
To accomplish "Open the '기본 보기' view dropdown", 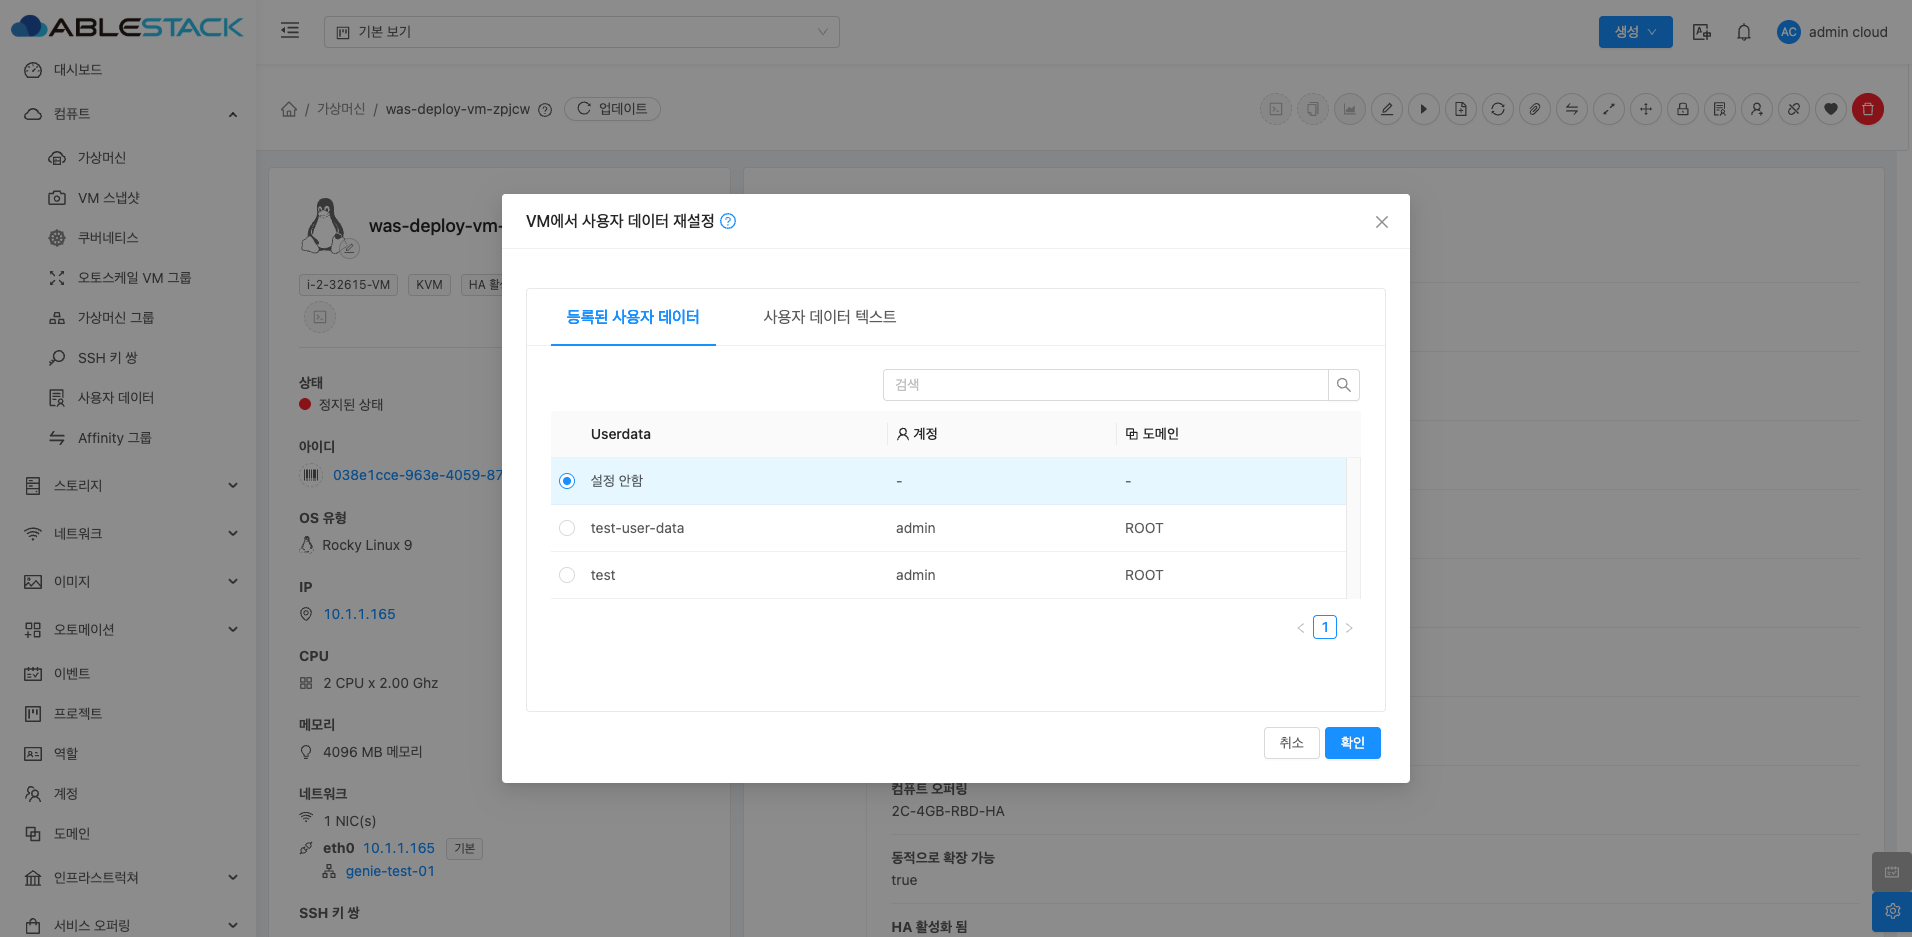I will point(581,32).
